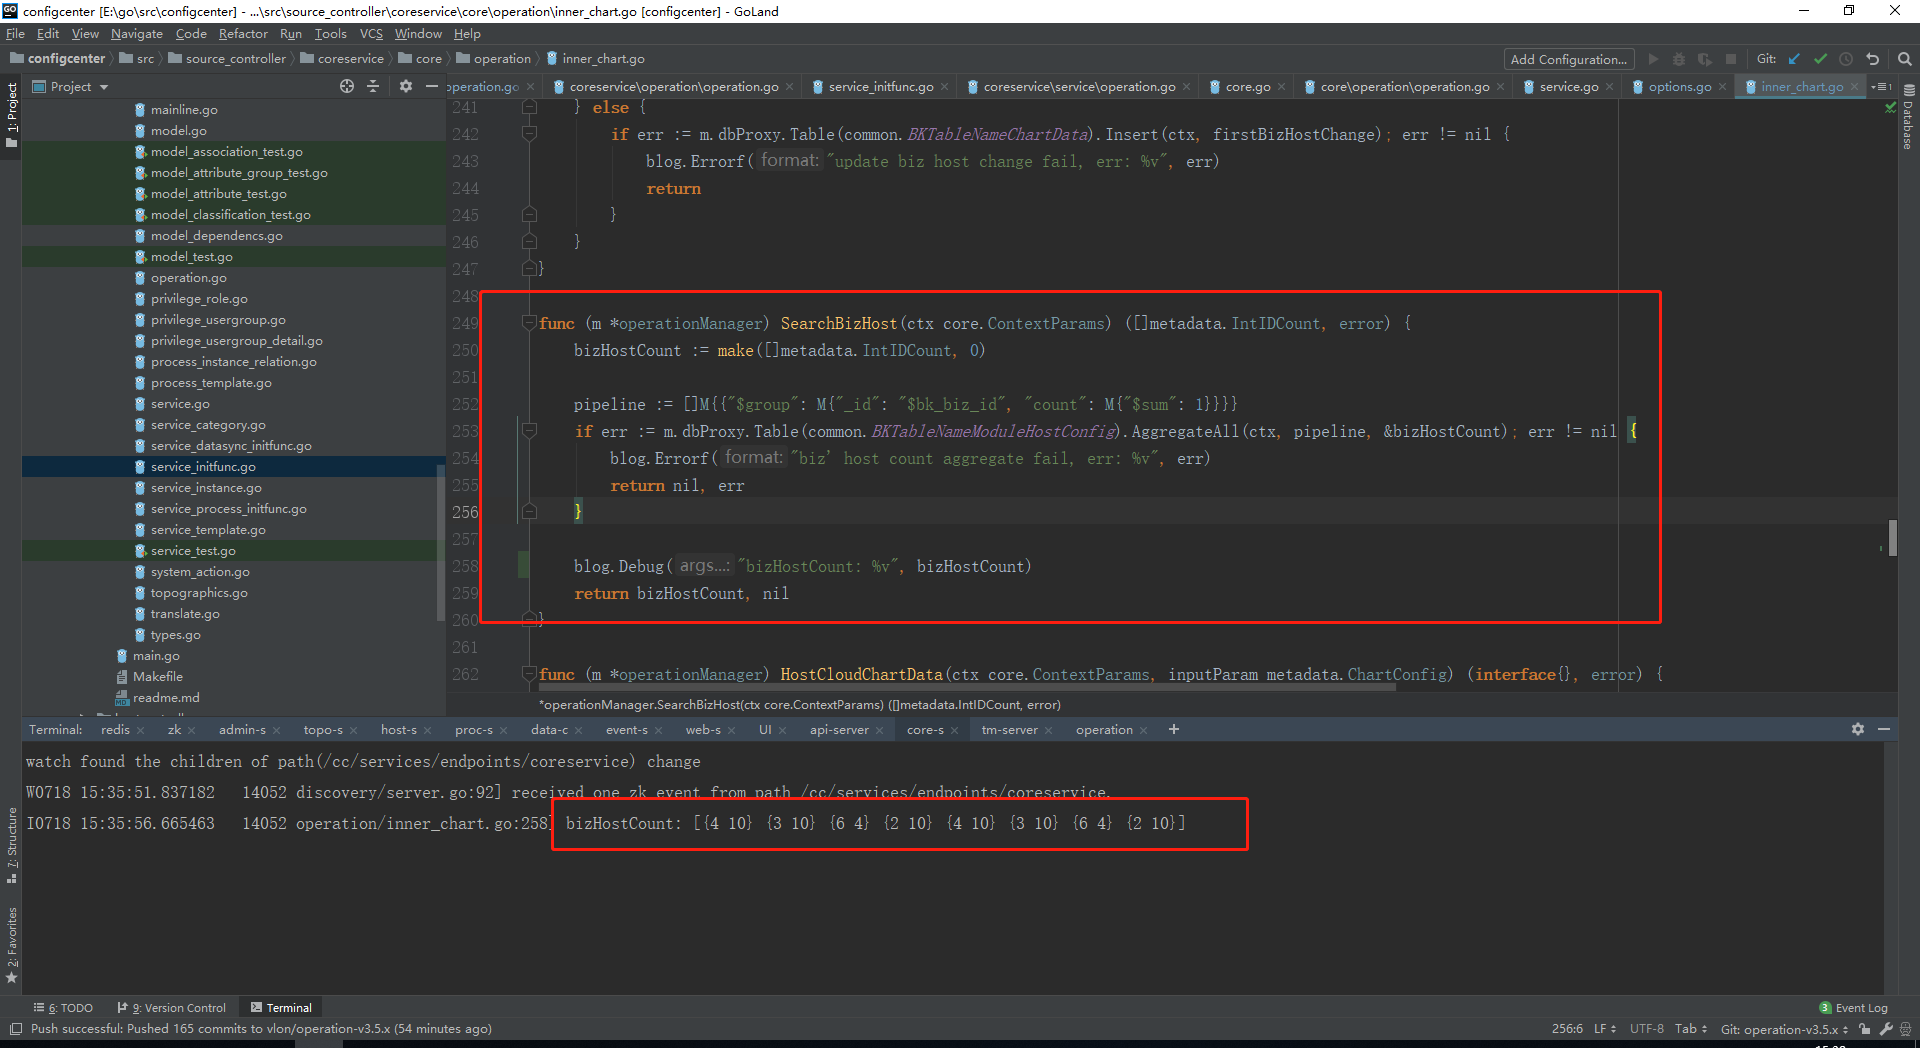1920x1048 pixels.
Task: Open Search Everywhere with the magnifier icon
Action: (x=1904, y=59)
